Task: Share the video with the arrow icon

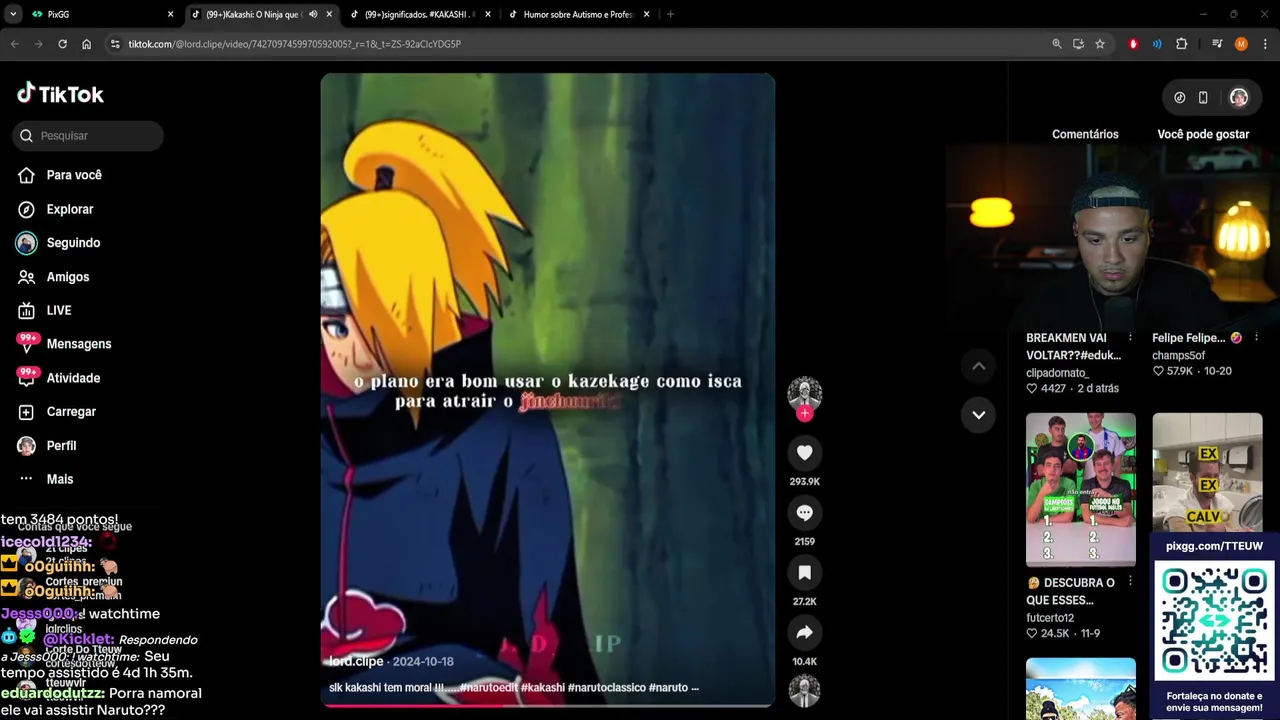Action: coord(804,633)
